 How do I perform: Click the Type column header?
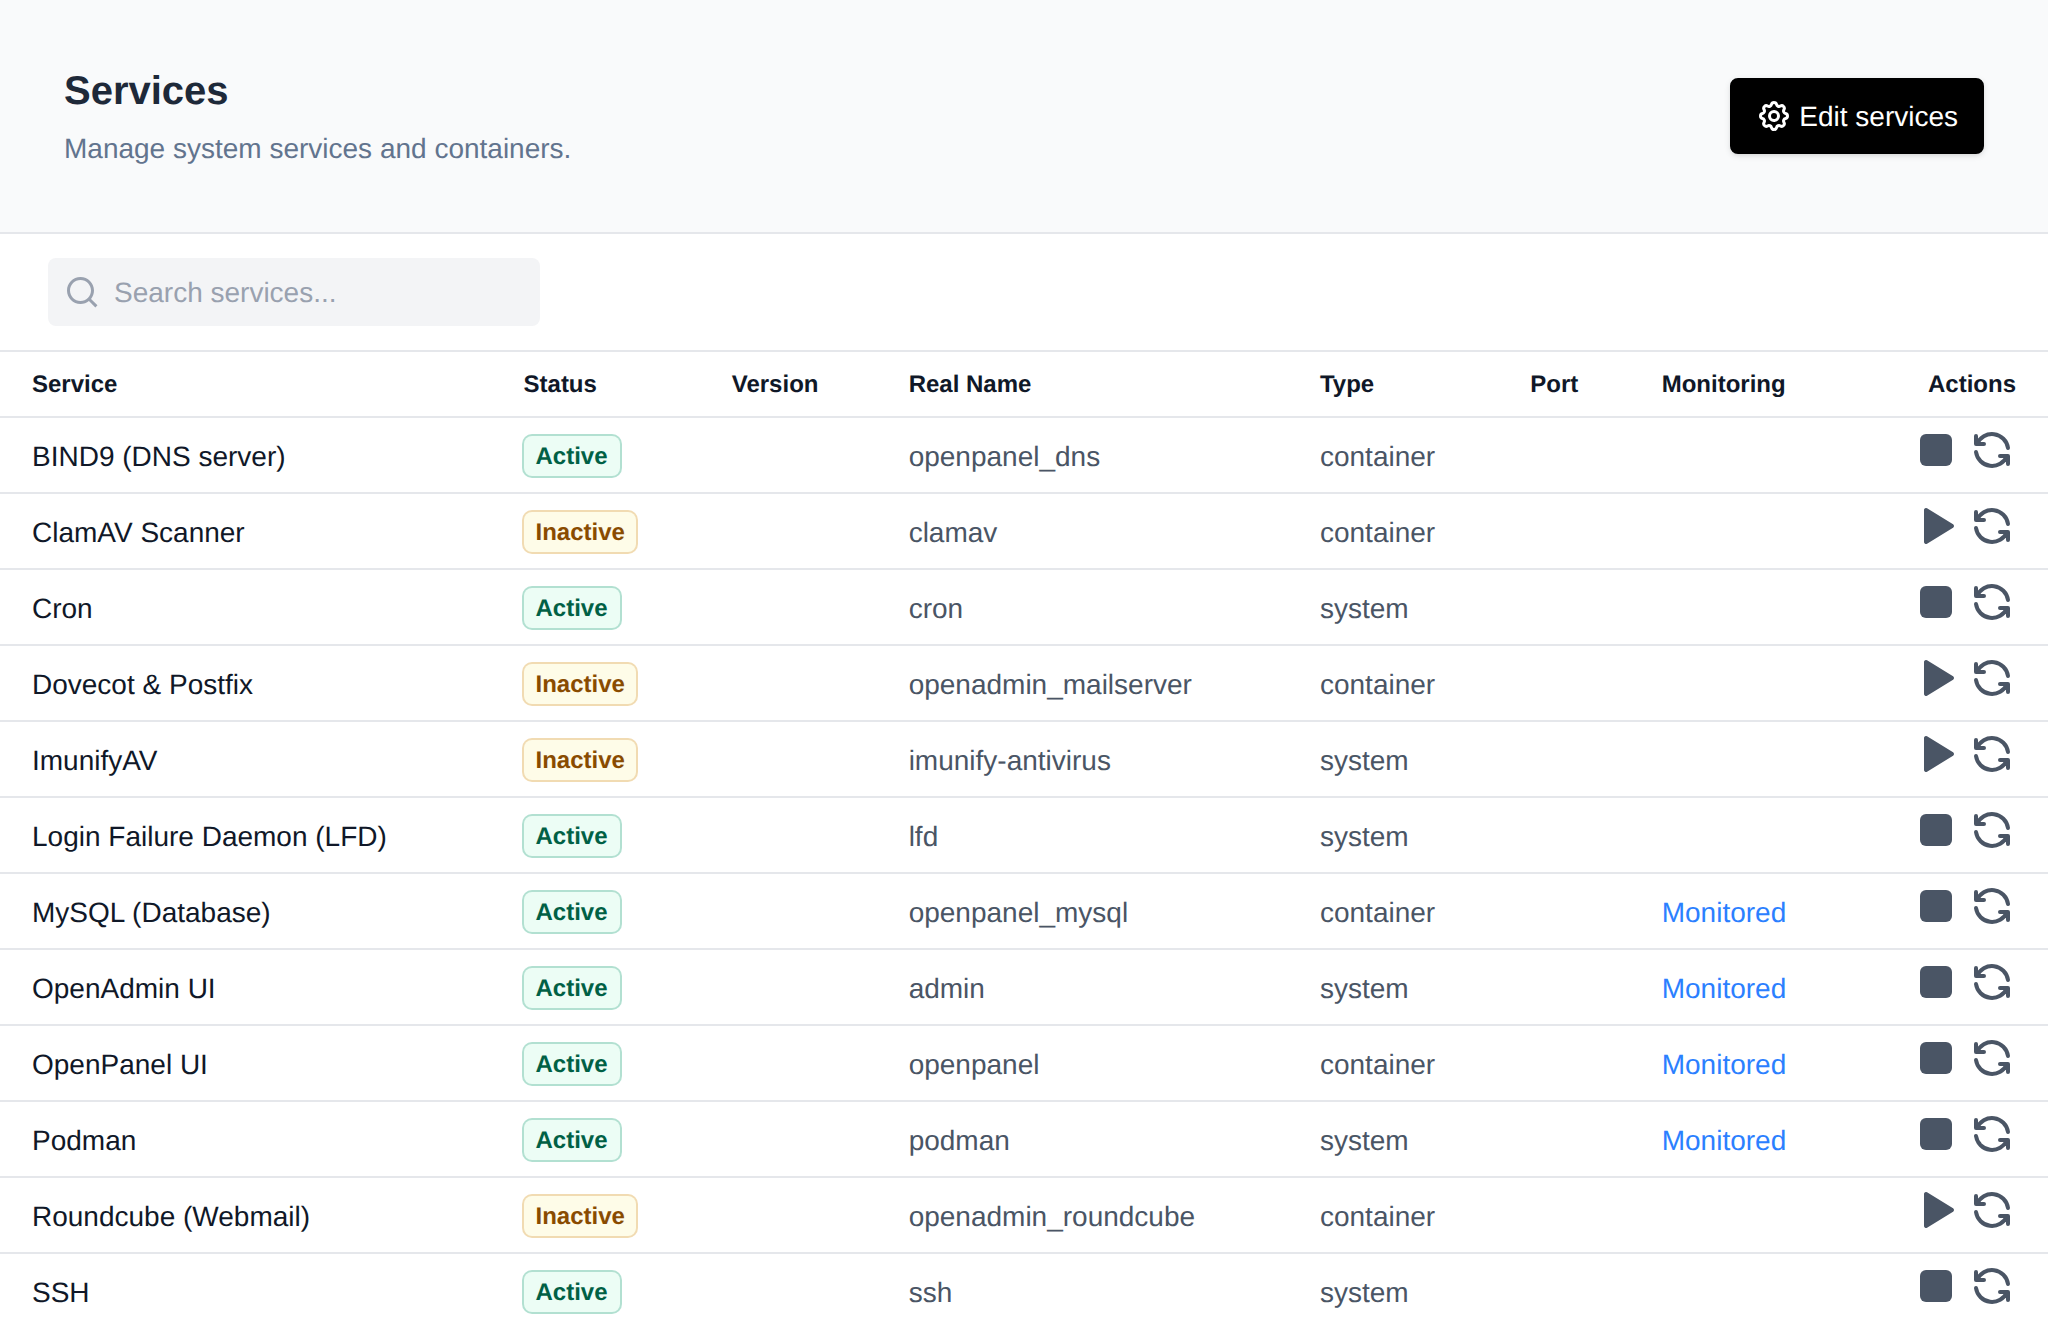[1347, 384]
